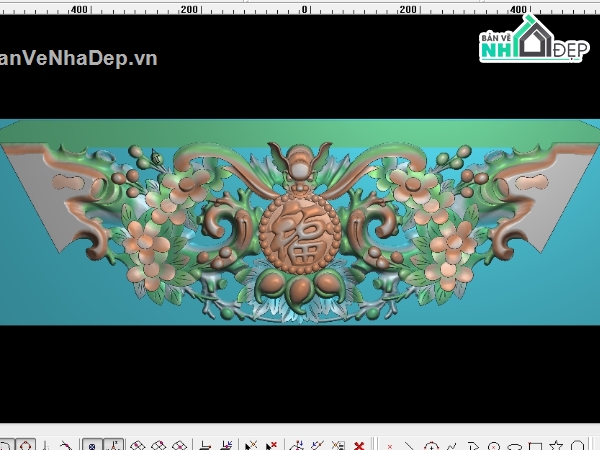Select the polyline drawing tool
The height and width of the screenshot is (450, 600).
pyautogui.click(x=452, y=445)
